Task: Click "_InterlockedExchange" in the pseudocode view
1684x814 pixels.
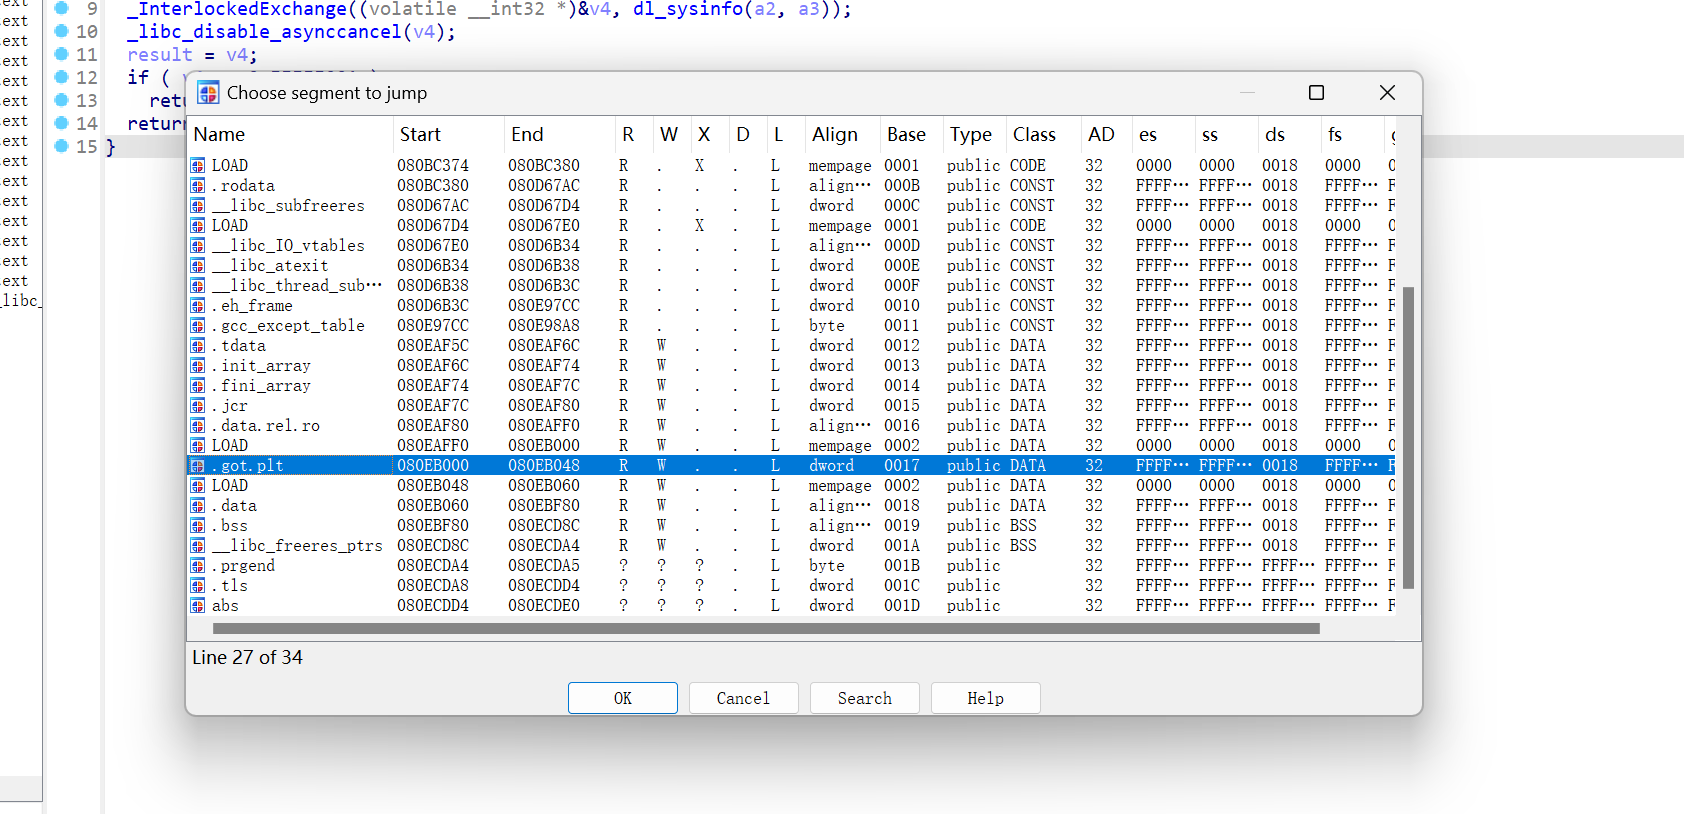Action: click(237, 9)
